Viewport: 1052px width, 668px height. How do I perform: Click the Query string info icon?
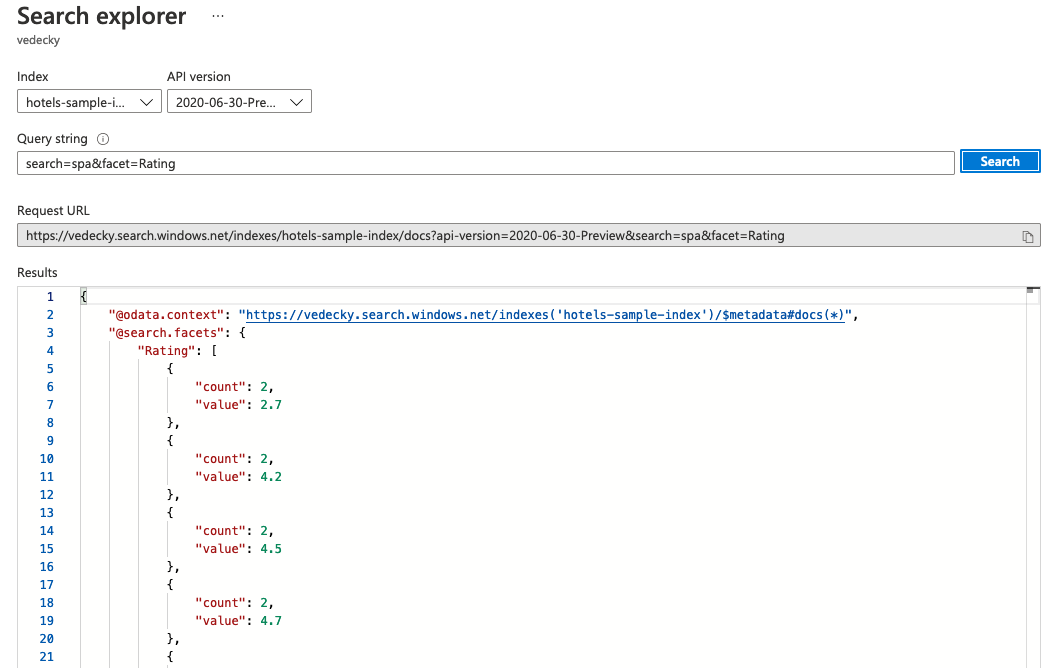(x=103, y=139)
